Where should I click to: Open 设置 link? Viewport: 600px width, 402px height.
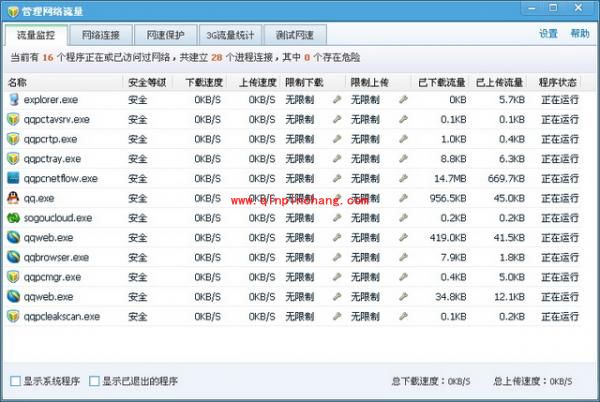click(548, 34)
